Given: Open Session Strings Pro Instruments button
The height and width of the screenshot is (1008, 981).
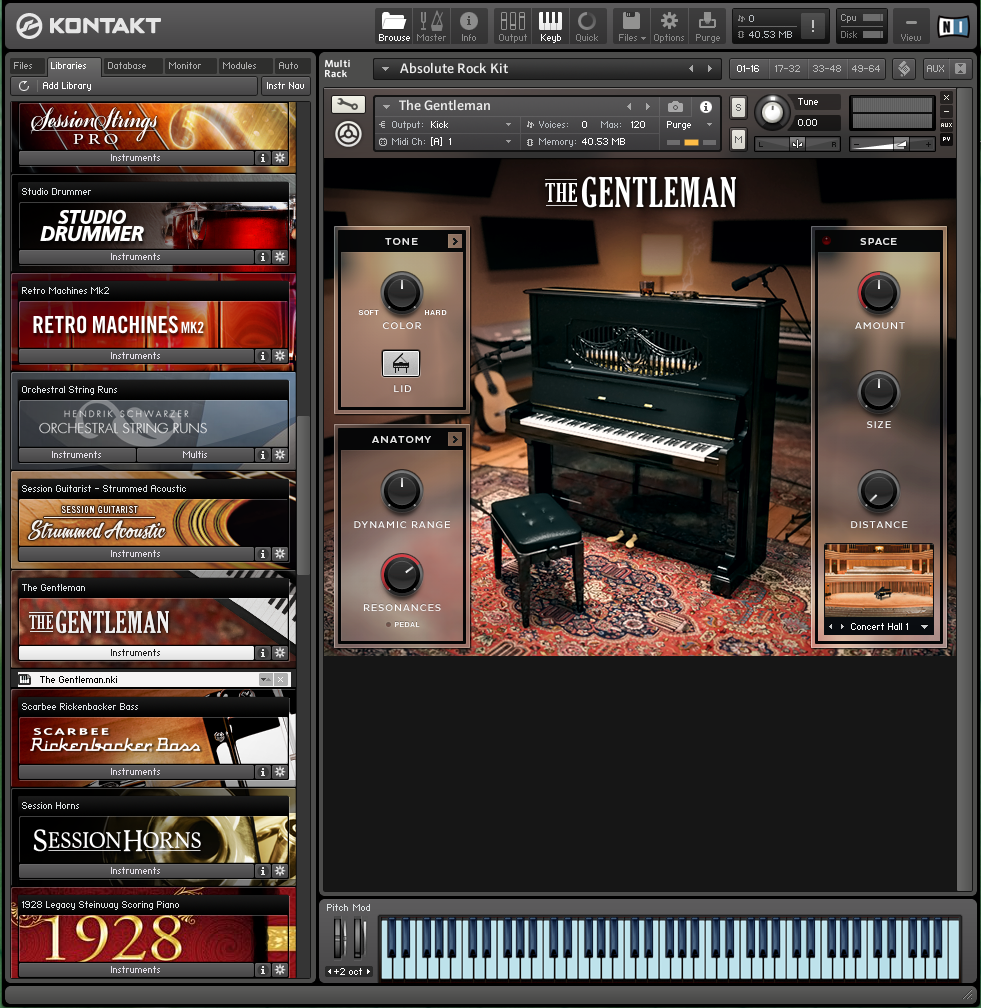Looking at the screenshot, I should coord(136,158).
